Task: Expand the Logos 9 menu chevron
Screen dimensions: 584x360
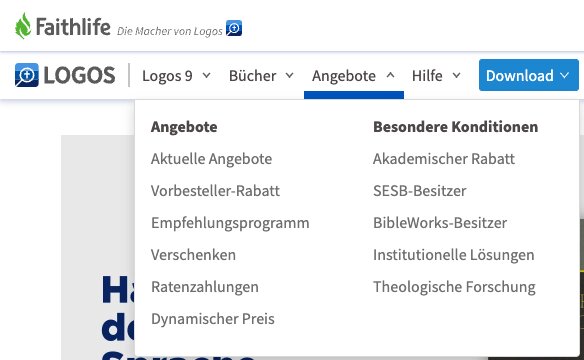Action: coord(206,76)
